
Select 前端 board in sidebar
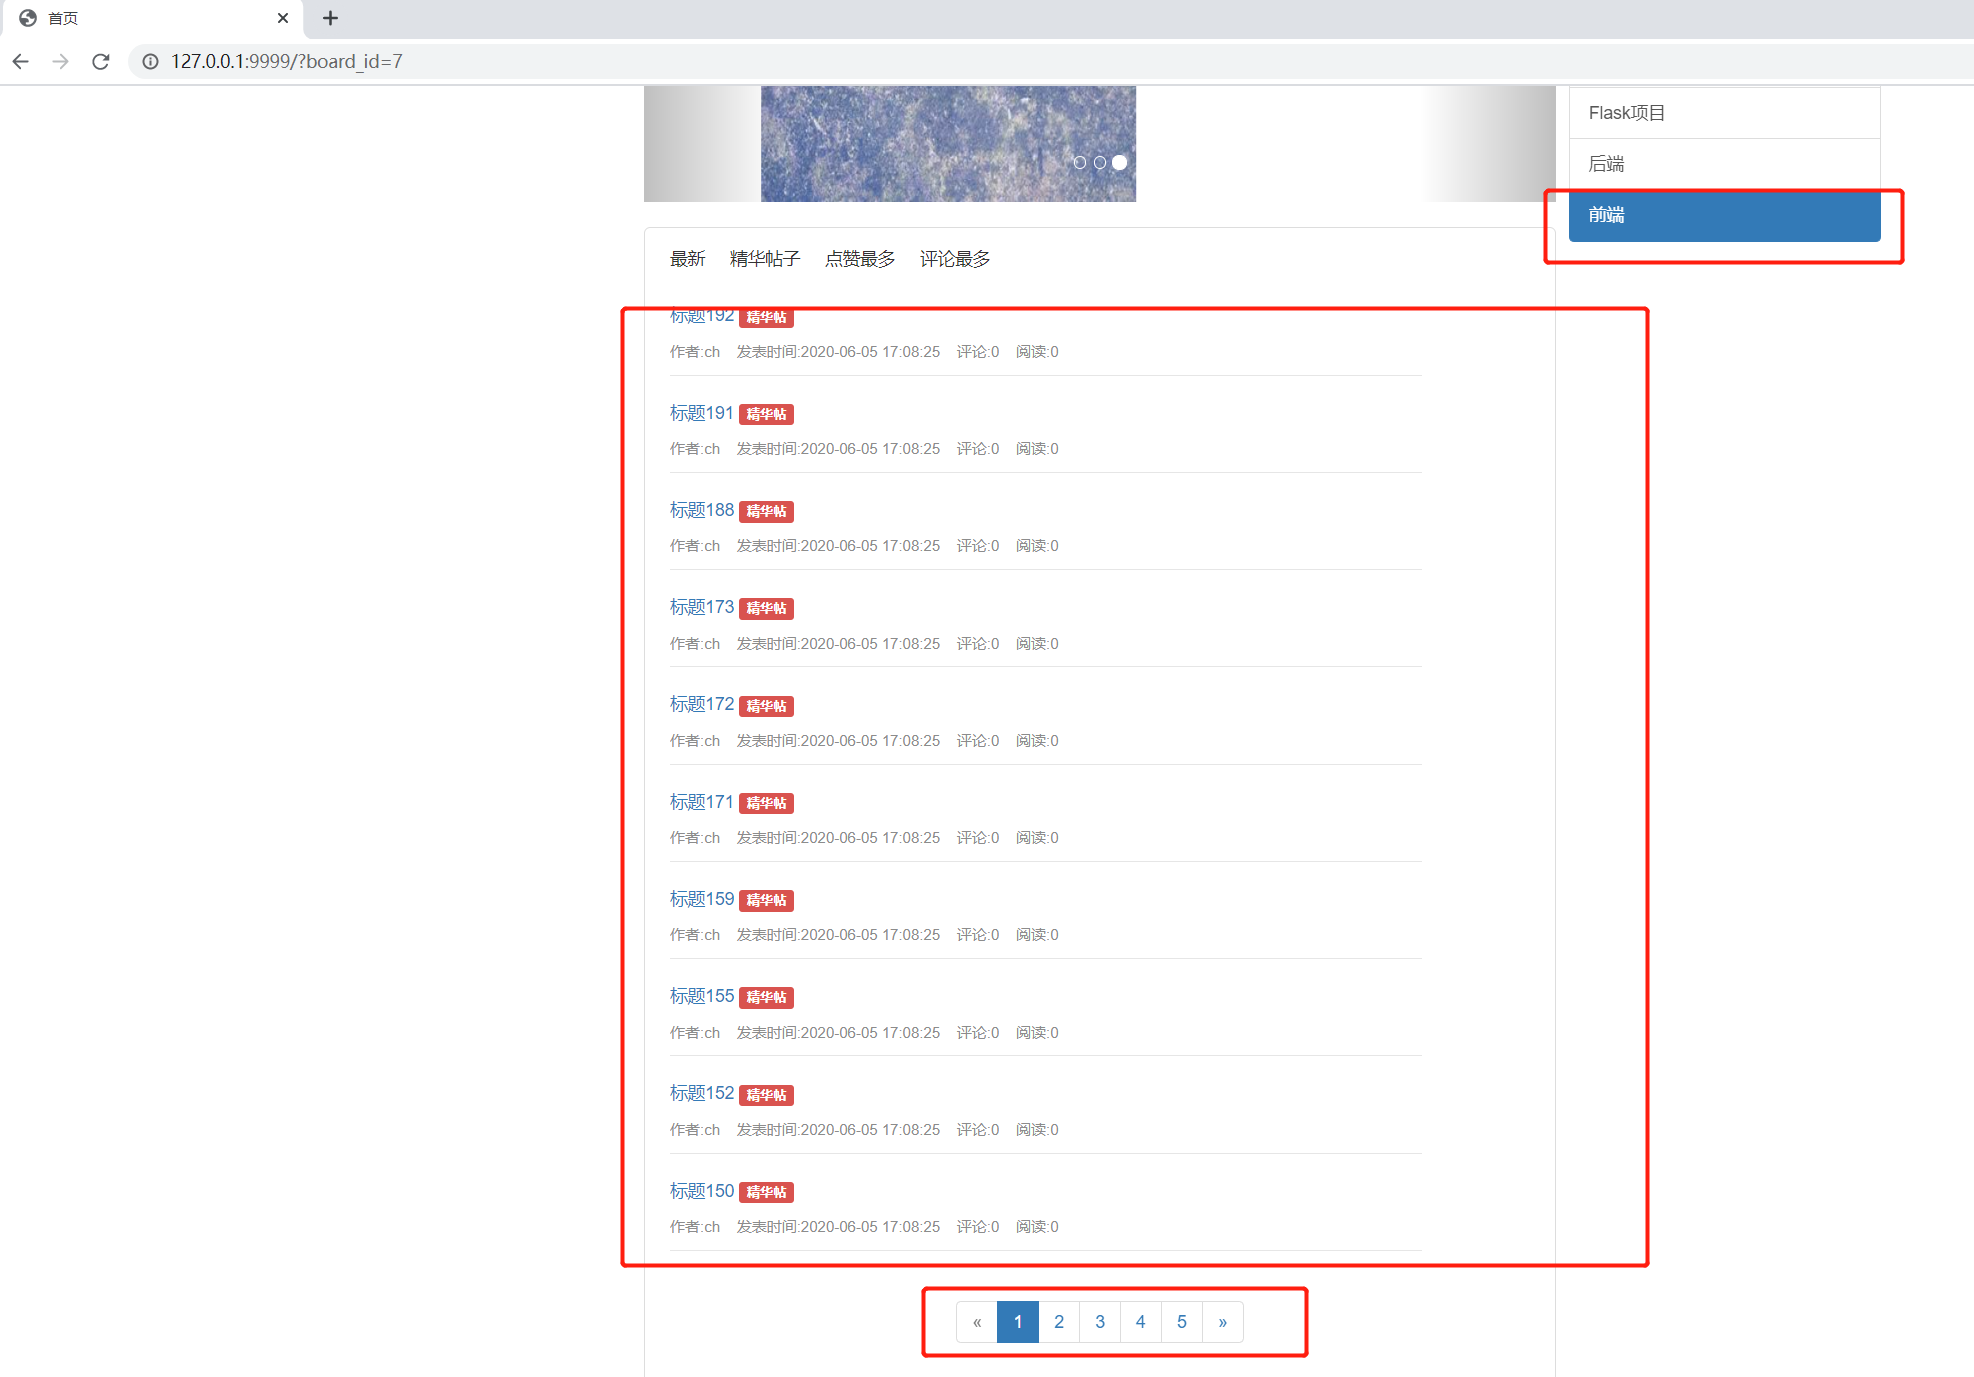click(x=1724, y=215)
